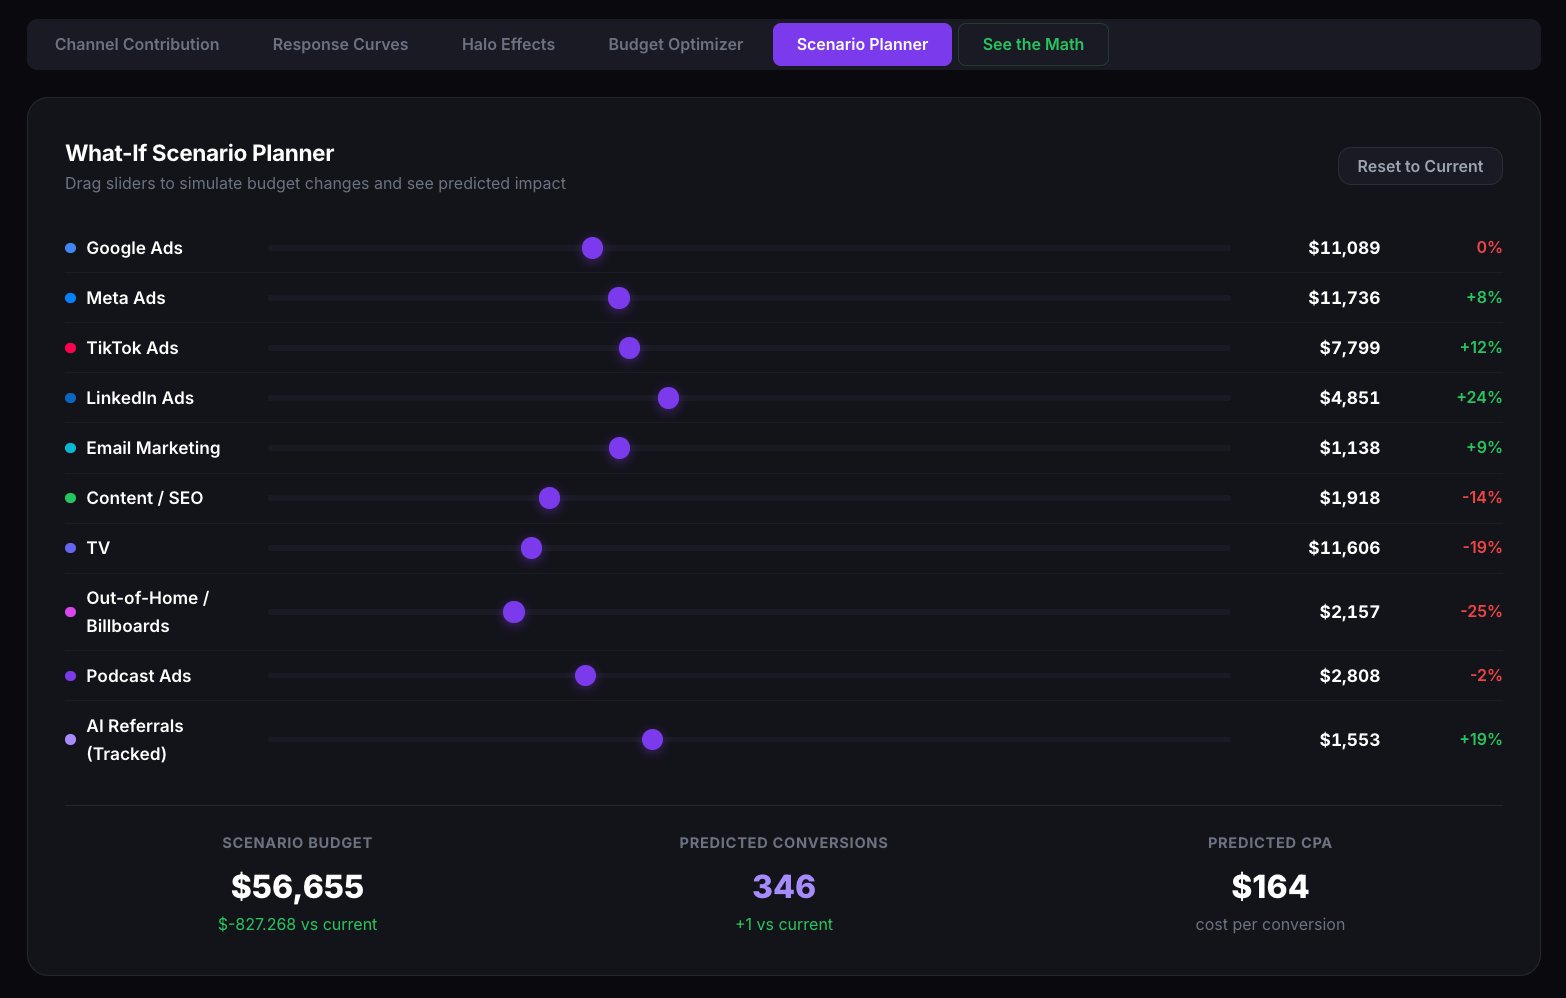Screen dimensions: 1566x998
Task: Click the Content / SEO green color dot
Action: pyautogui.click(x=70, y=498)
